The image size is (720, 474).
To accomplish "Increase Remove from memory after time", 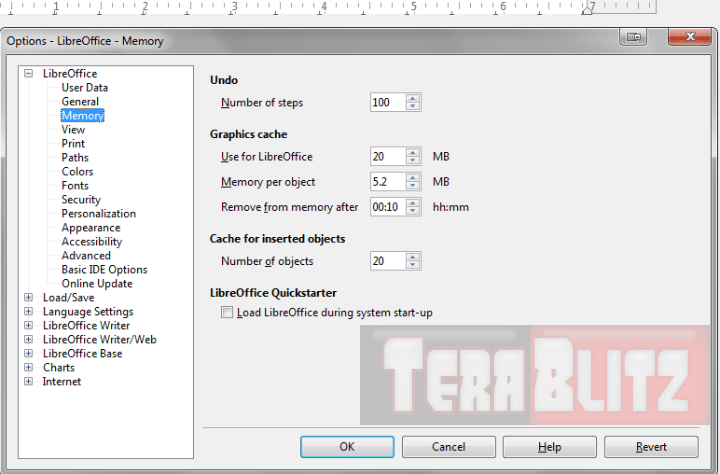I will click(x=413, y=203).
